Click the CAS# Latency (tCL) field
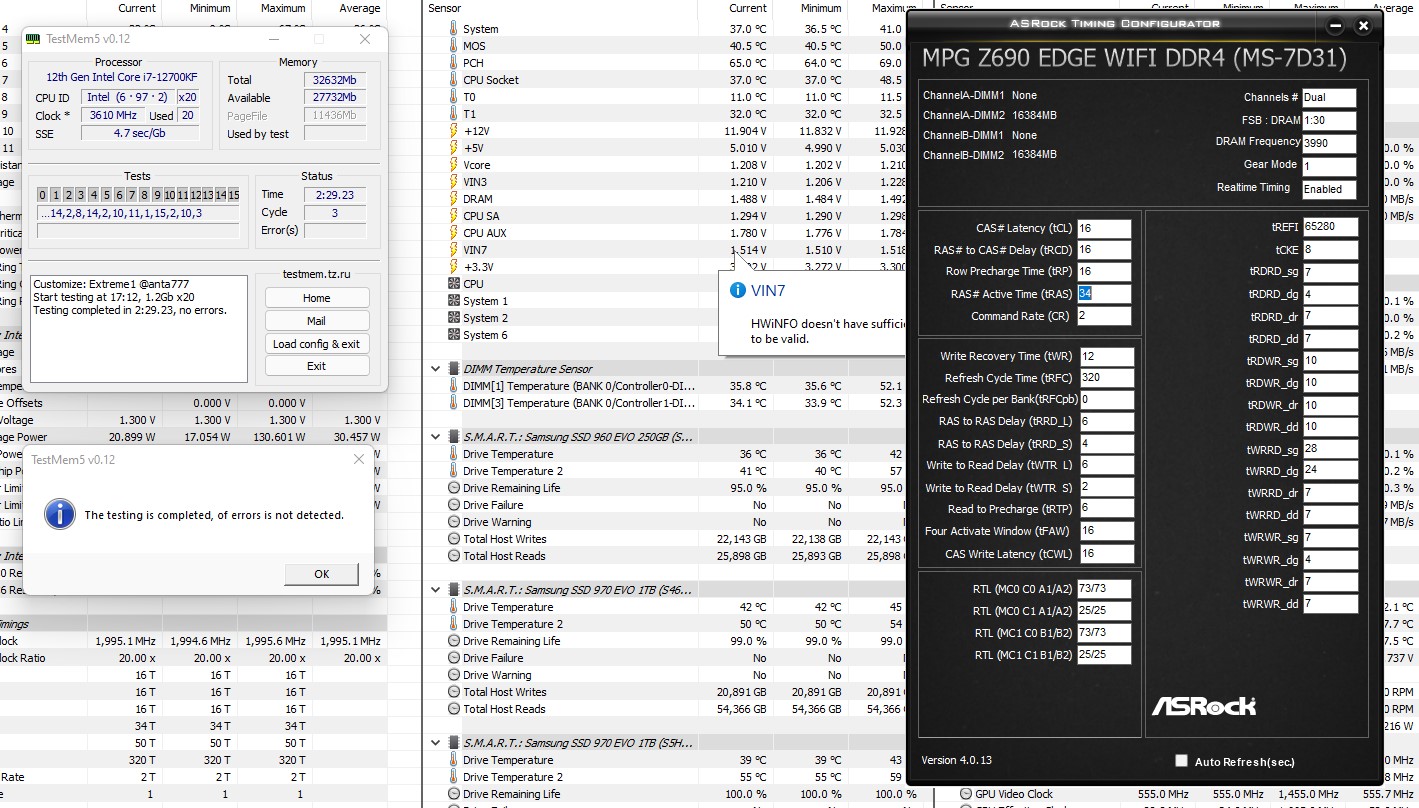1419x808 pixels. point(1104,229)
